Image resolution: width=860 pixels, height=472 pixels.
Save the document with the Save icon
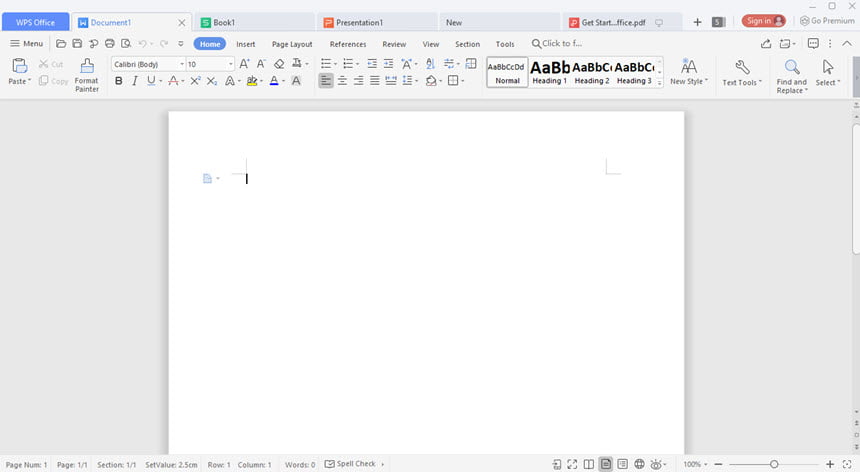coord(77,44)
